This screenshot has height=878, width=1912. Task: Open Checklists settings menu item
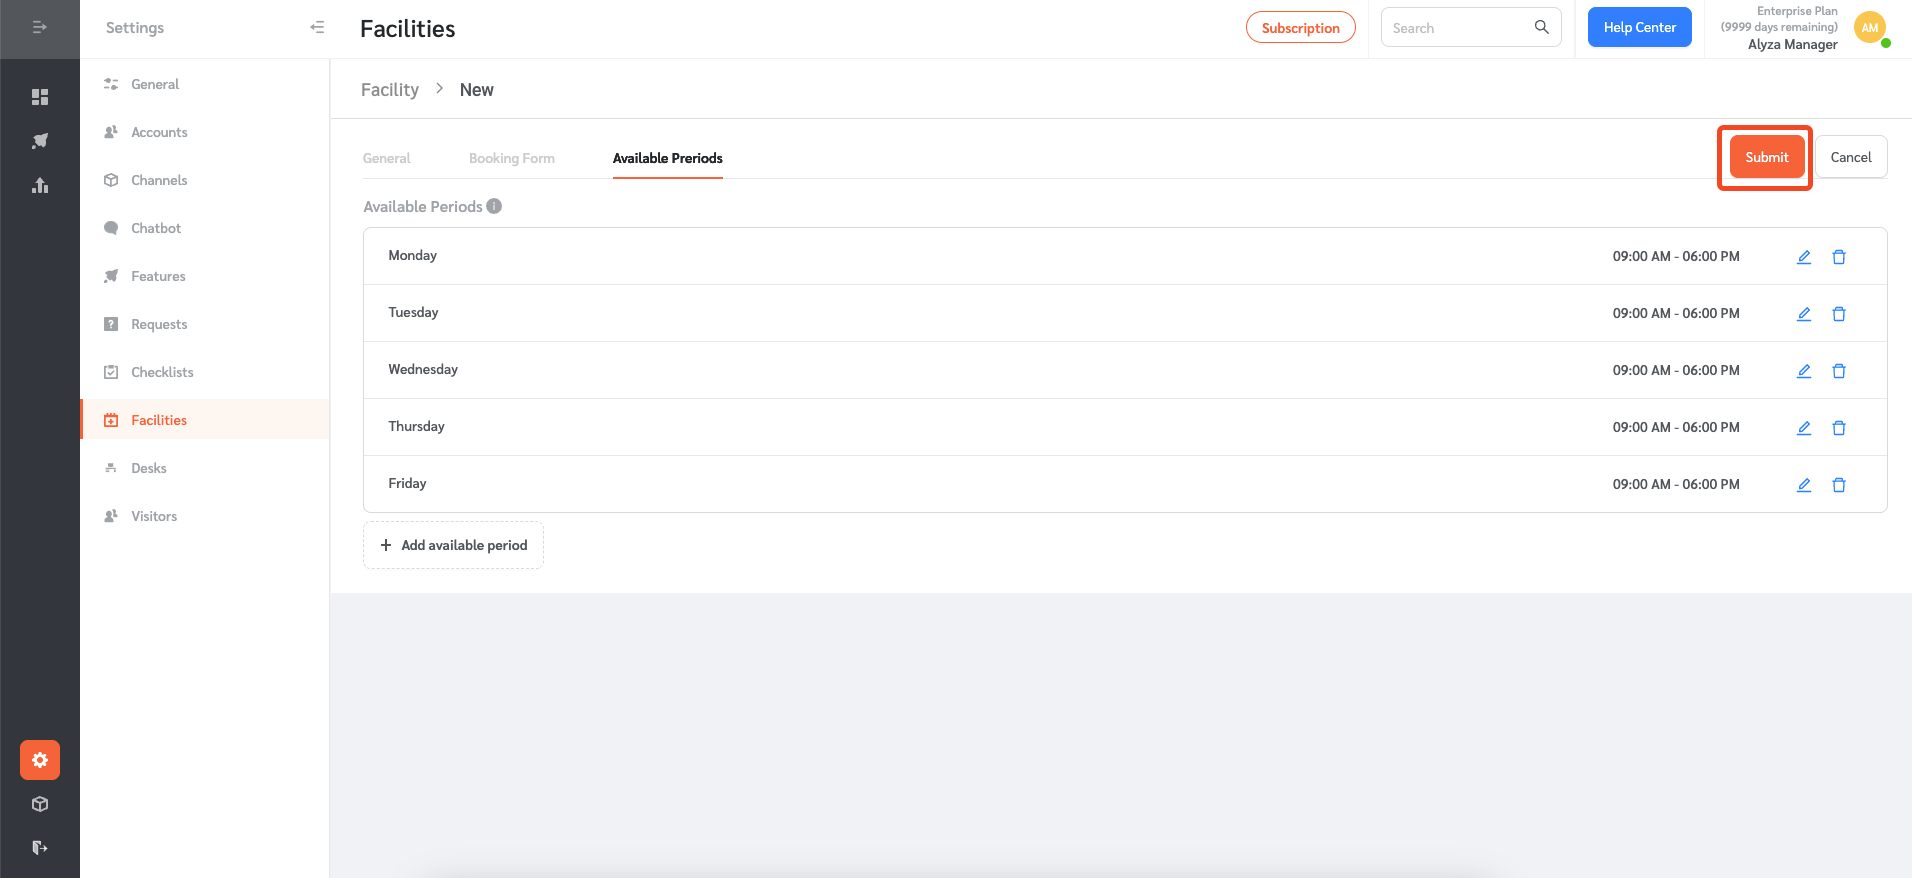pos(205,372)
